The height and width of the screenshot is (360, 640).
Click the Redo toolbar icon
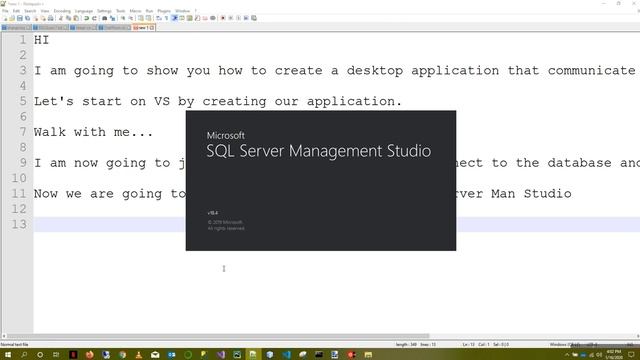(94, 18)
